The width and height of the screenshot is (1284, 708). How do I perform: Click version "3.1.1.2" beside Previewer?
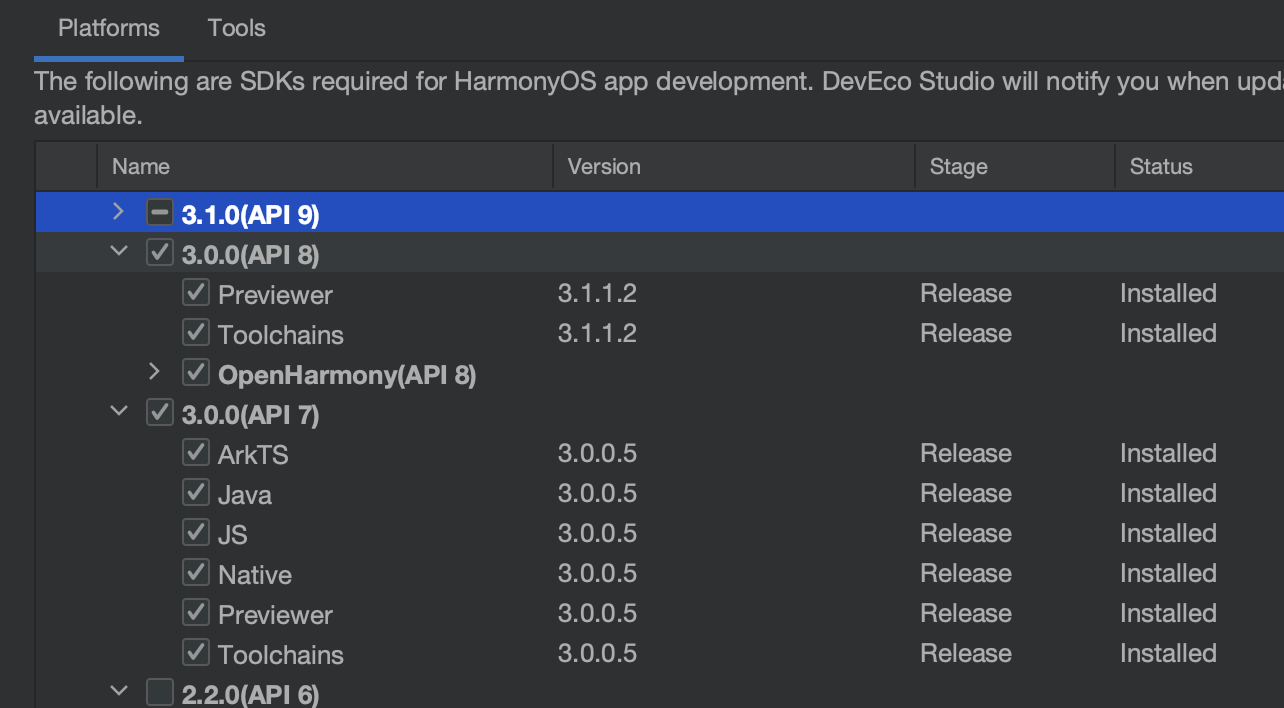pyautogui.click(x=597, y=293)
